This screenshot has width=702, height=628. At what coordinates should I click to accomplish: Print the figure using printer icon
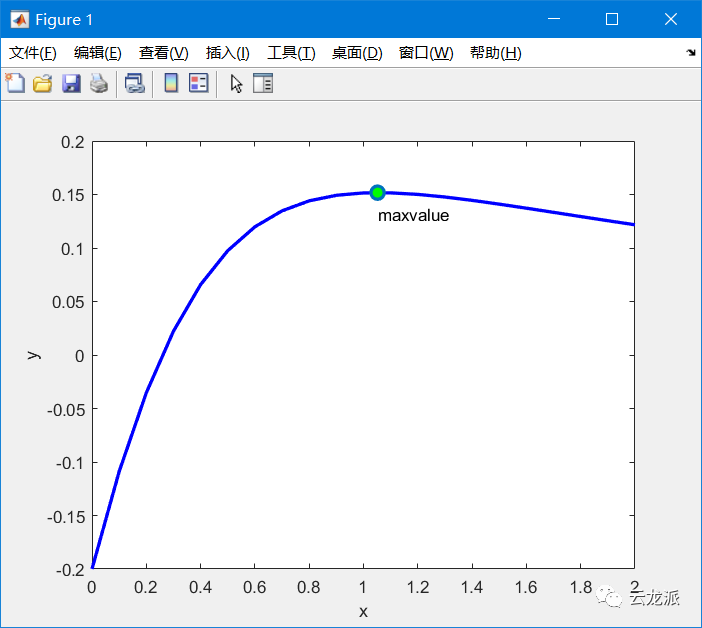(99, 84)
